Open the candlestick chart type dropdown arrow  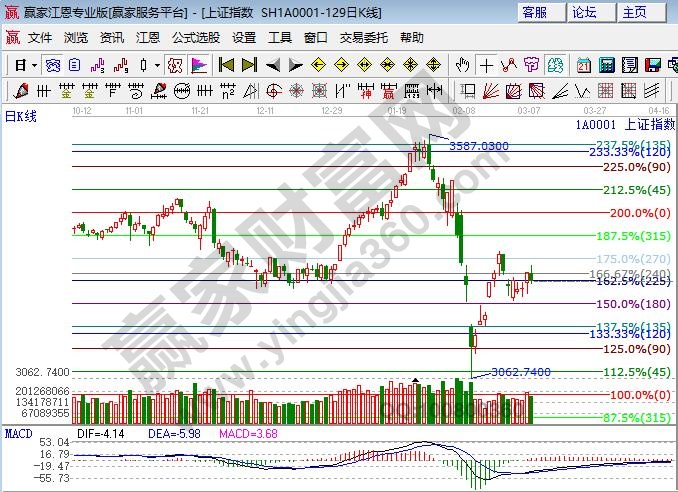[156, 65]
